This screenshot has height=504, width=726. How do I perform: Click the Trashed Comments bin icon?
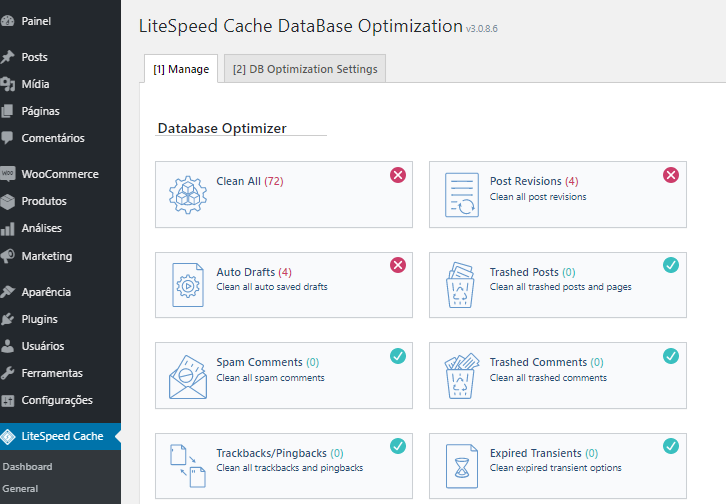tap(461, 374)
